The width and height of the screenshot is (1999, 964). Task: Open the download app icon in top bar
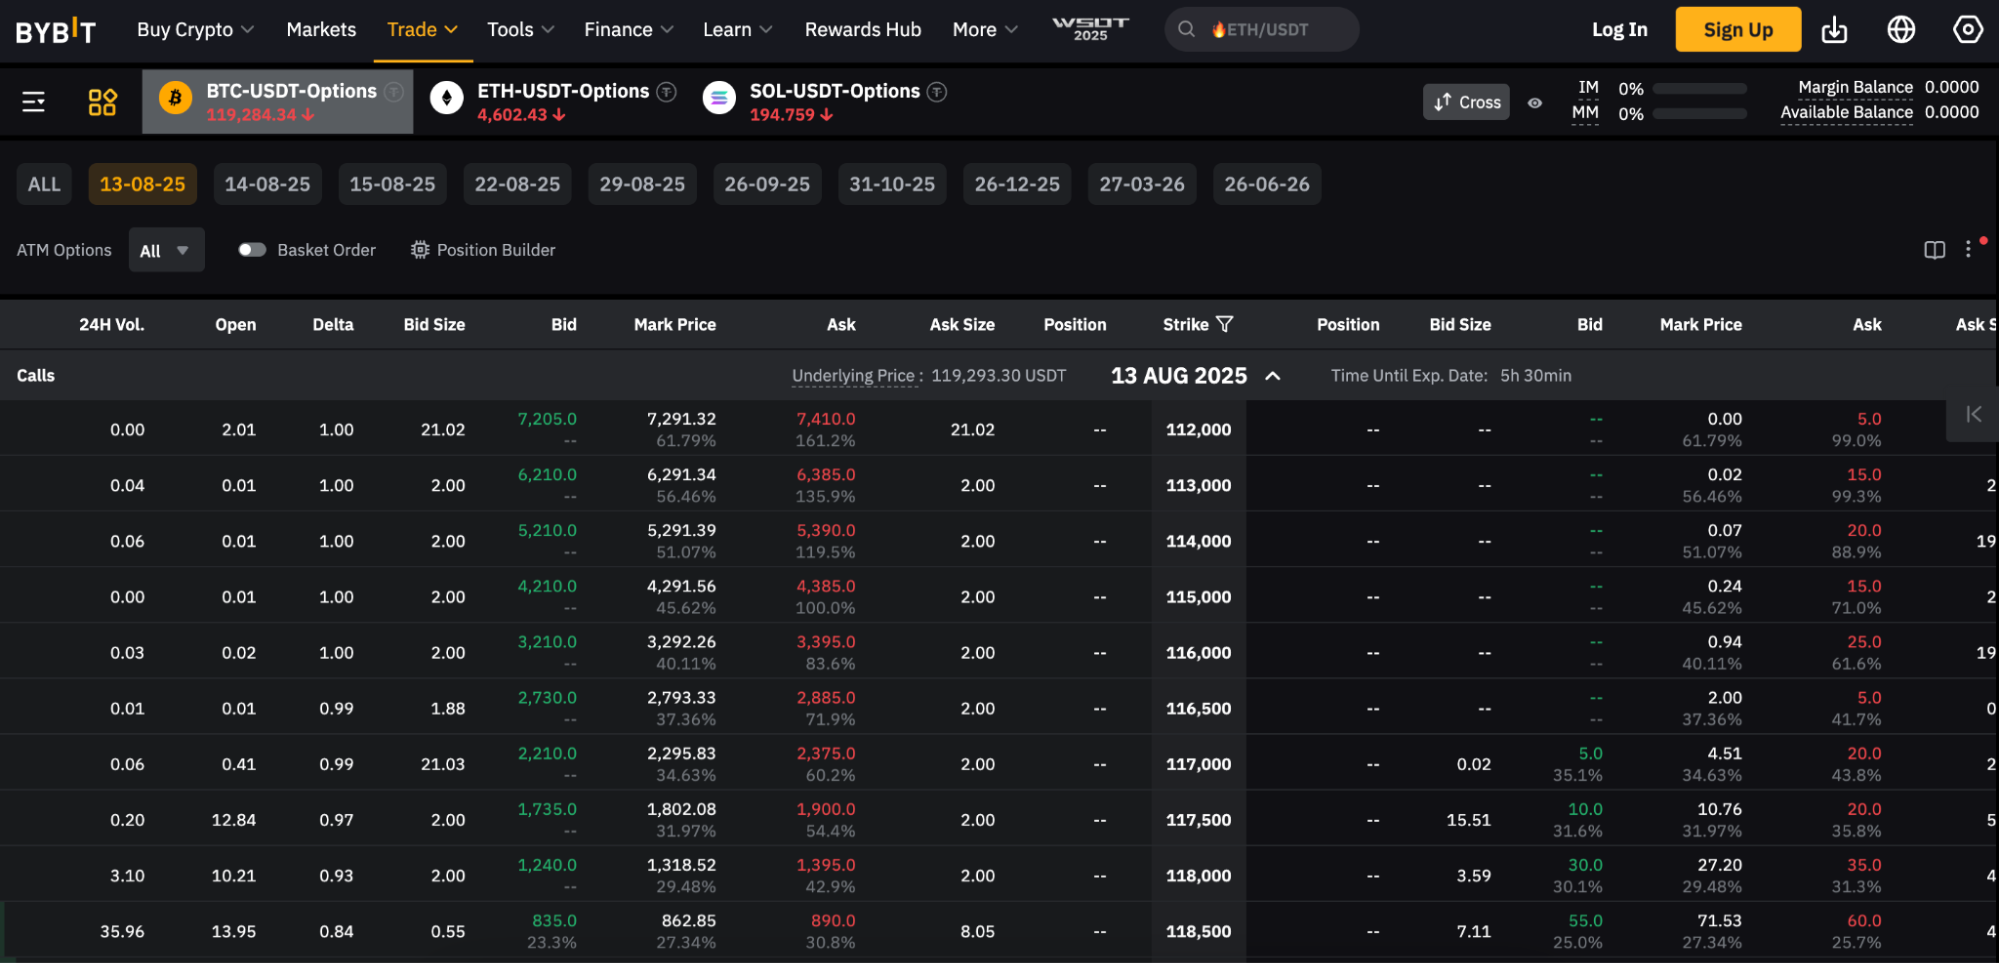click(x=1835, y=29)
